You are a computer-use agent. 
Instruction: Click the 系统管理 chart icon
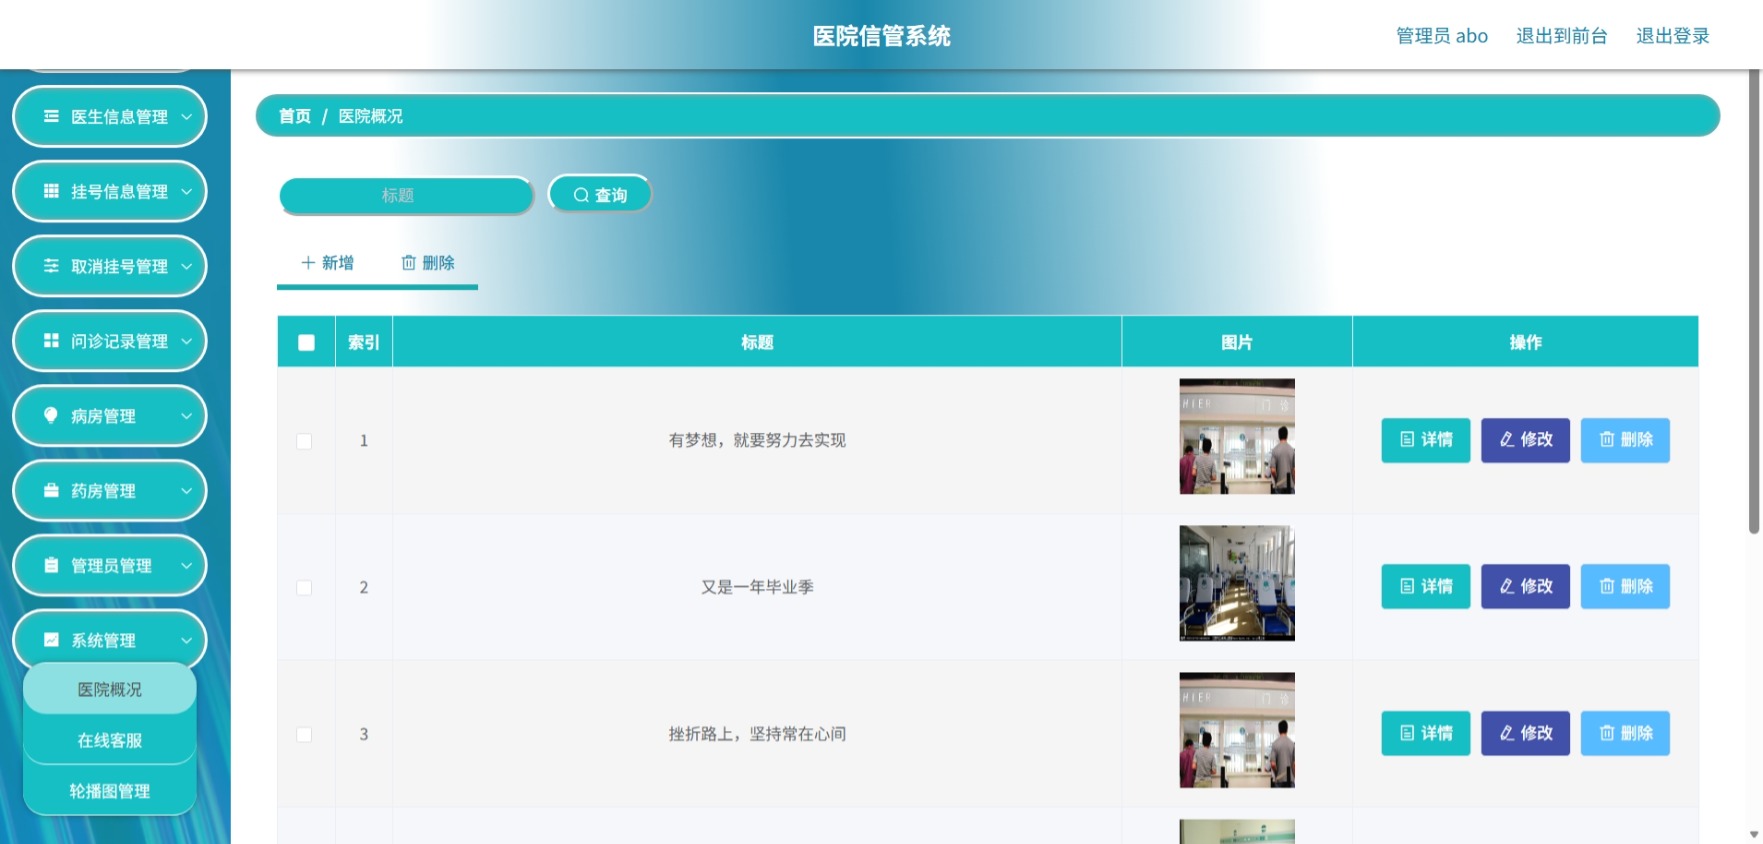(51, 640)
